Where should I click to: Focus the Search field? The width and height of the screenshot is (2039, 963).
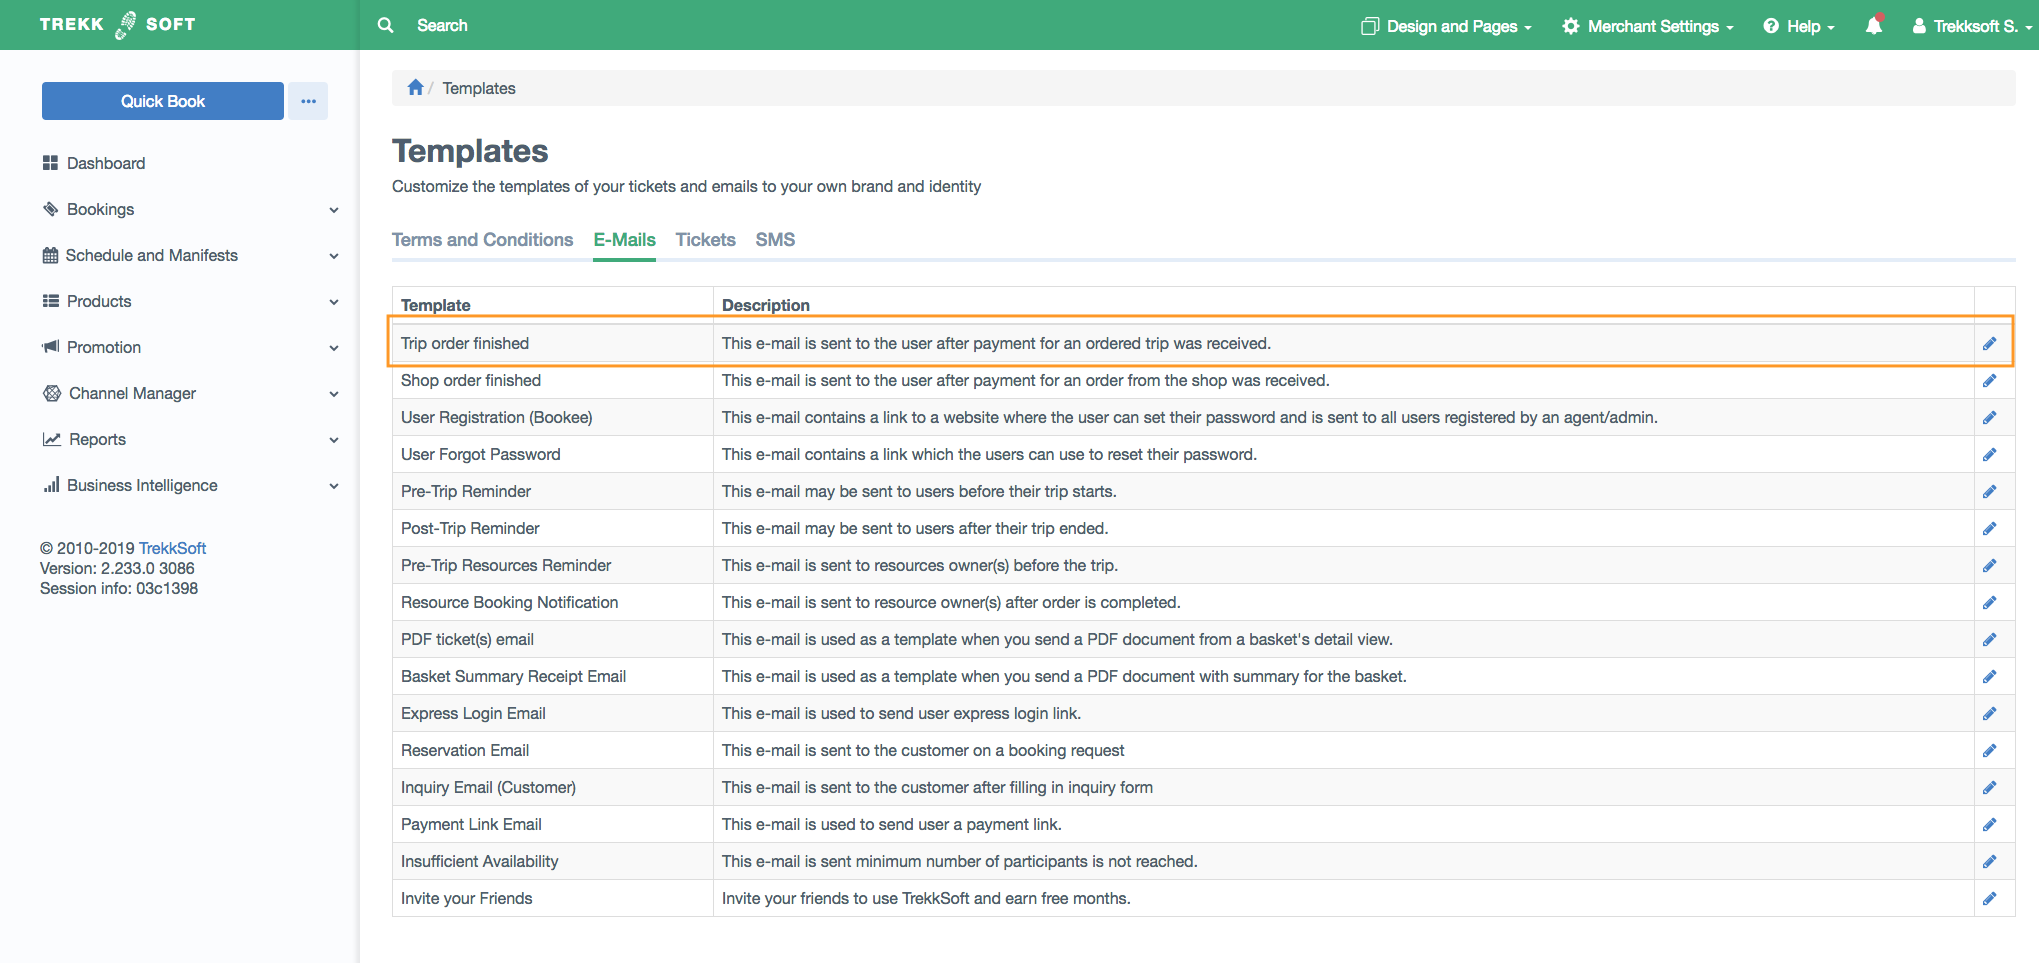pos(442,25)
